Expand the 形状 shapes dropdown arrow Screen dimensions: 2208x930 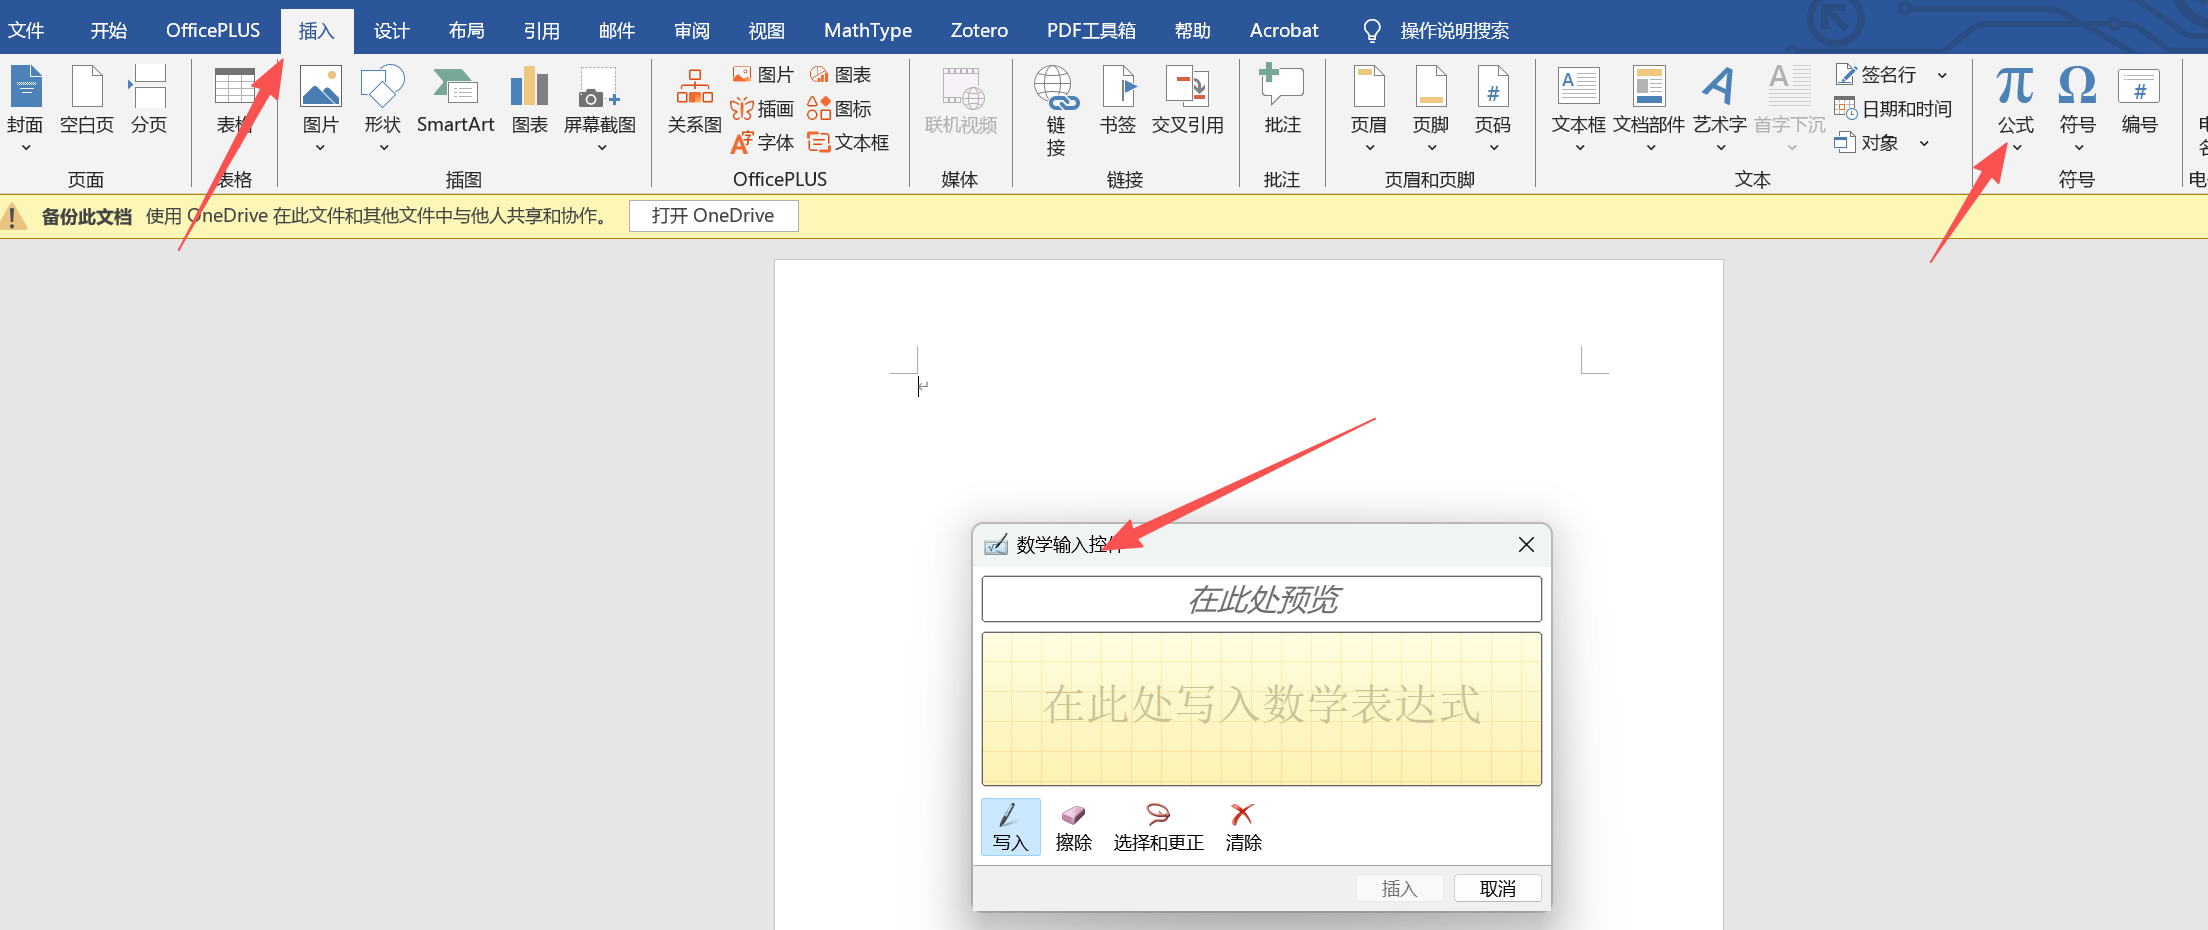383,148
